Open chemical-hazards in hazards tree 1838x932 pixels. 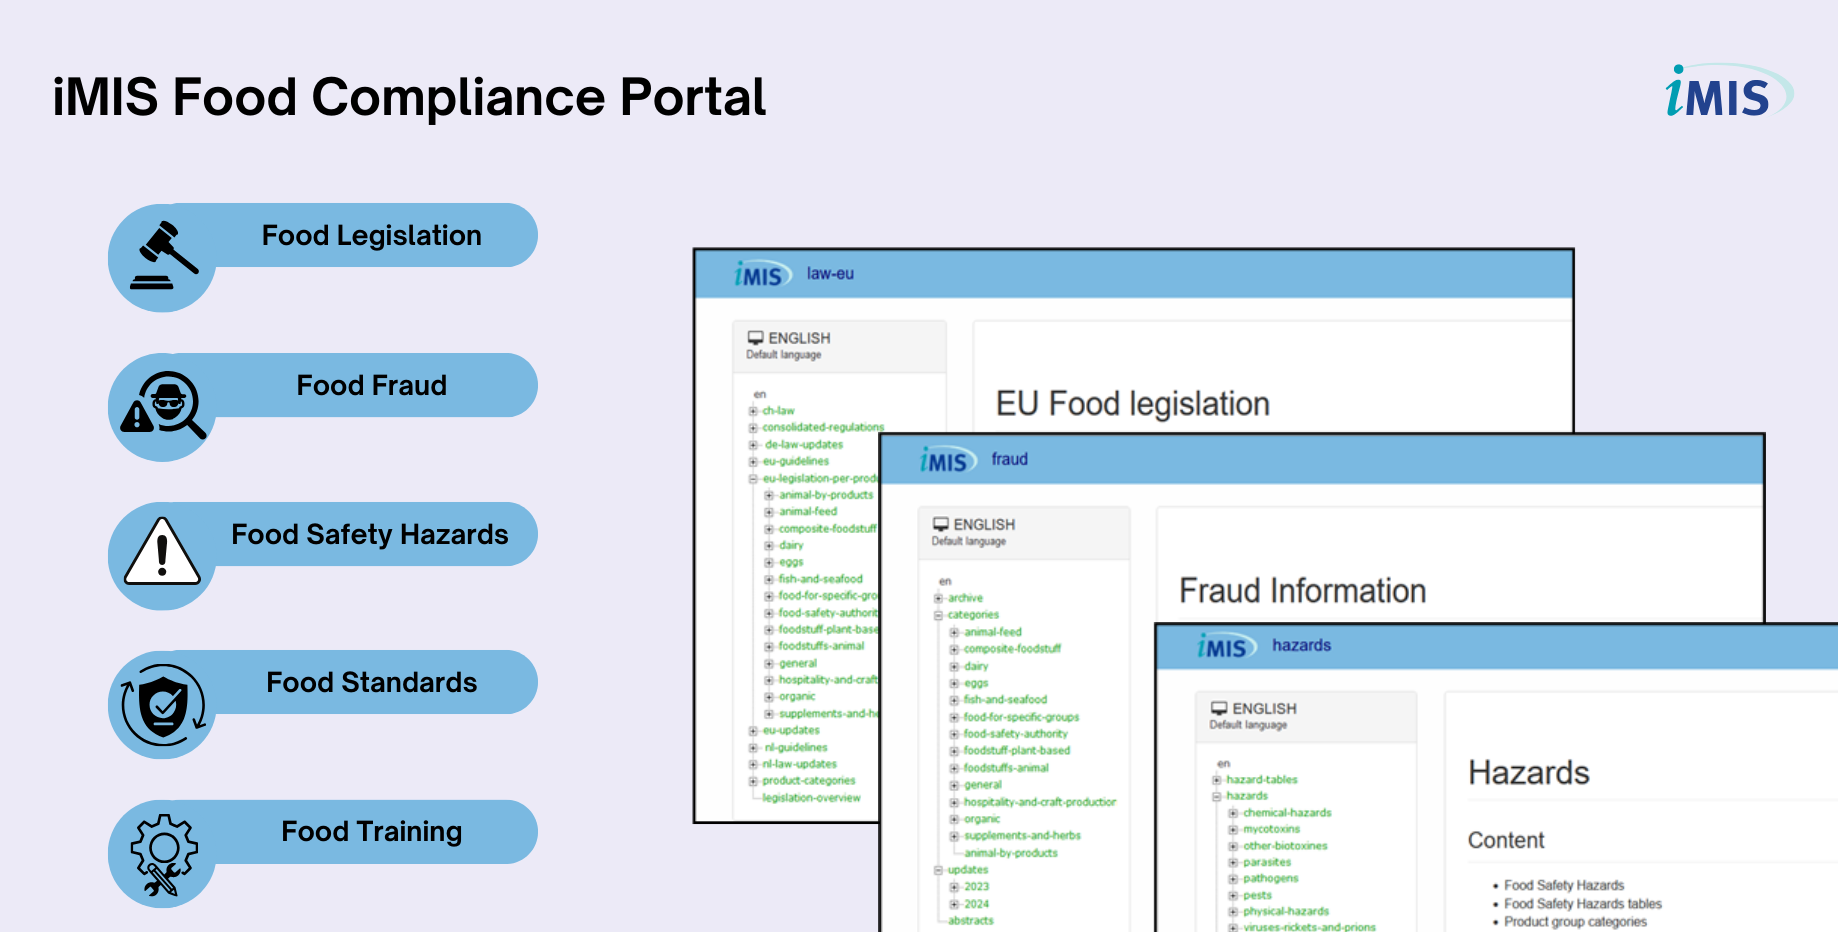pyautogui.click(x=1287, y=813)
